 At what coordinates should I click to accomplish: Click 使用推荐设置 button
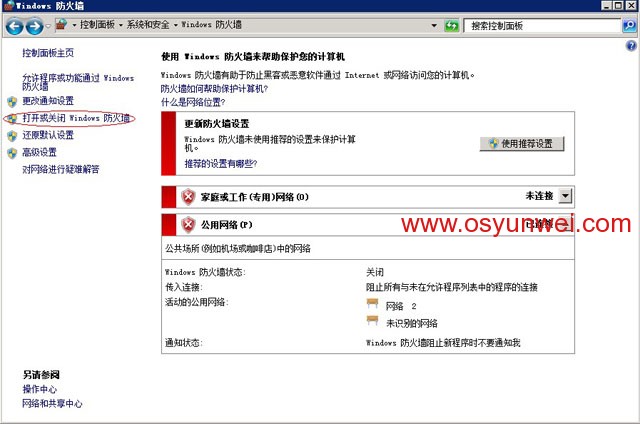(x=522, y=144)
